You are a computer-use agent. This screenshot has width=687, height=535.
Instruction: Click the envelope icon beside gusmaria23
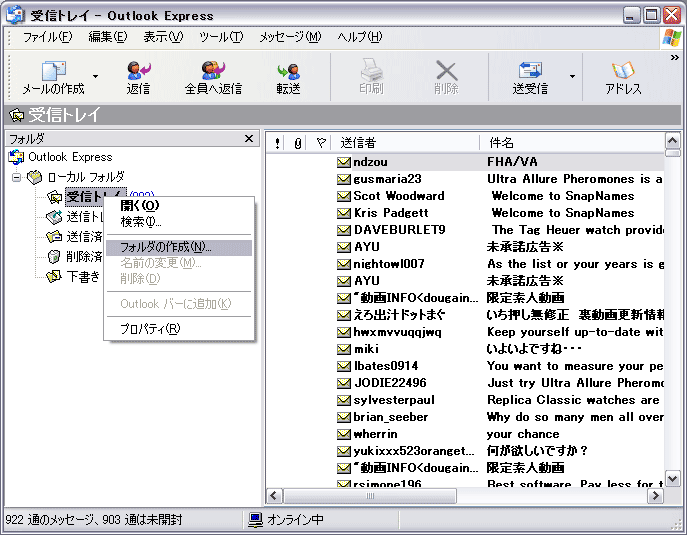point(344,179)
